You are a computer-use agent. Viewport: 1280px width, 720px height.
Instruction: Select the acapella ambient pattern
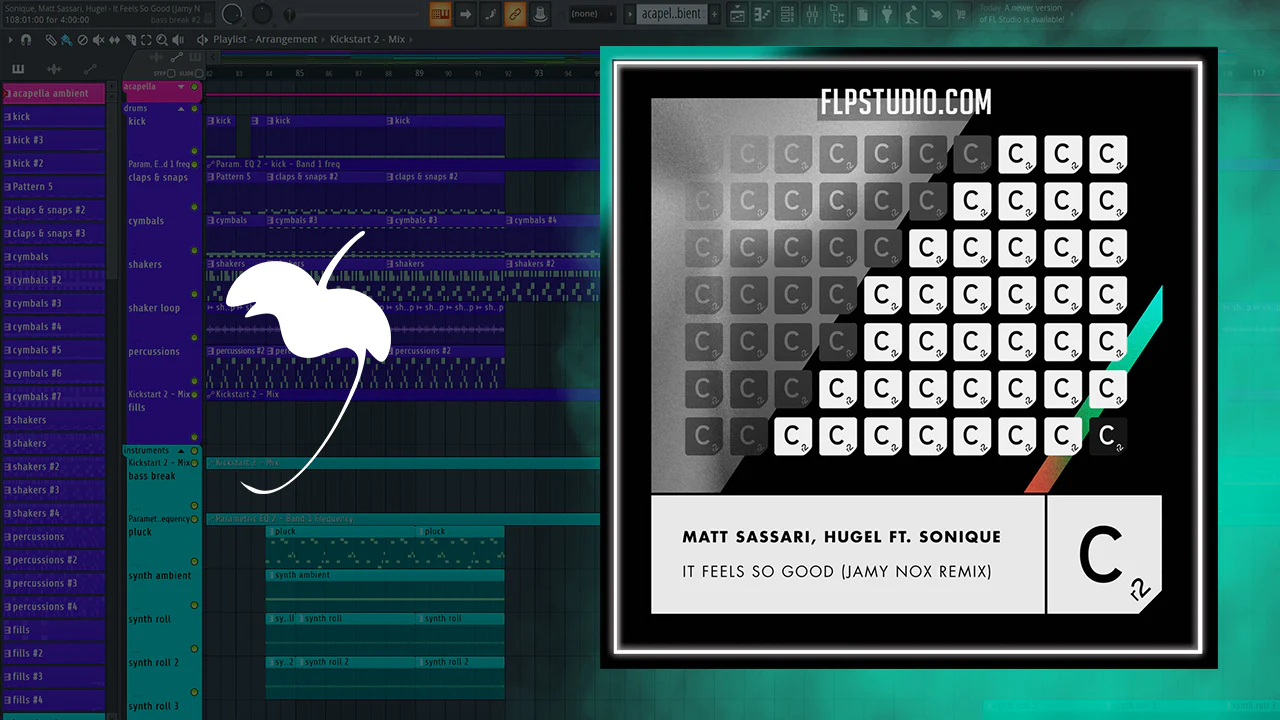point(52,93)
